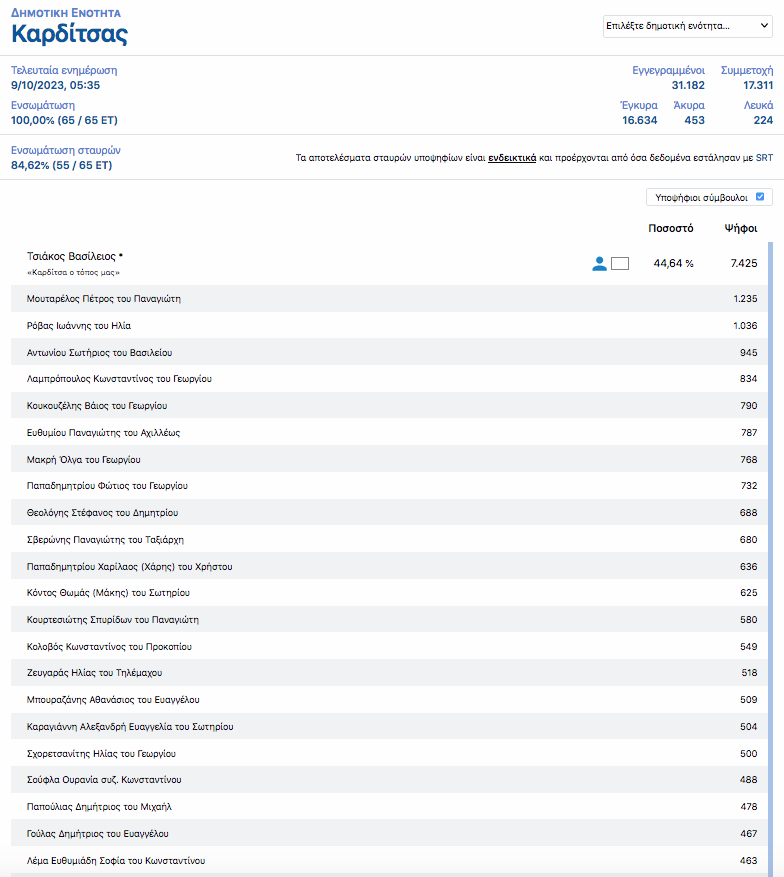Viewport: 784px width, 877px height.
Task: Toggle the Υποψήφιοι σύμβουλοι checkbox
Action: click(760, 197)
